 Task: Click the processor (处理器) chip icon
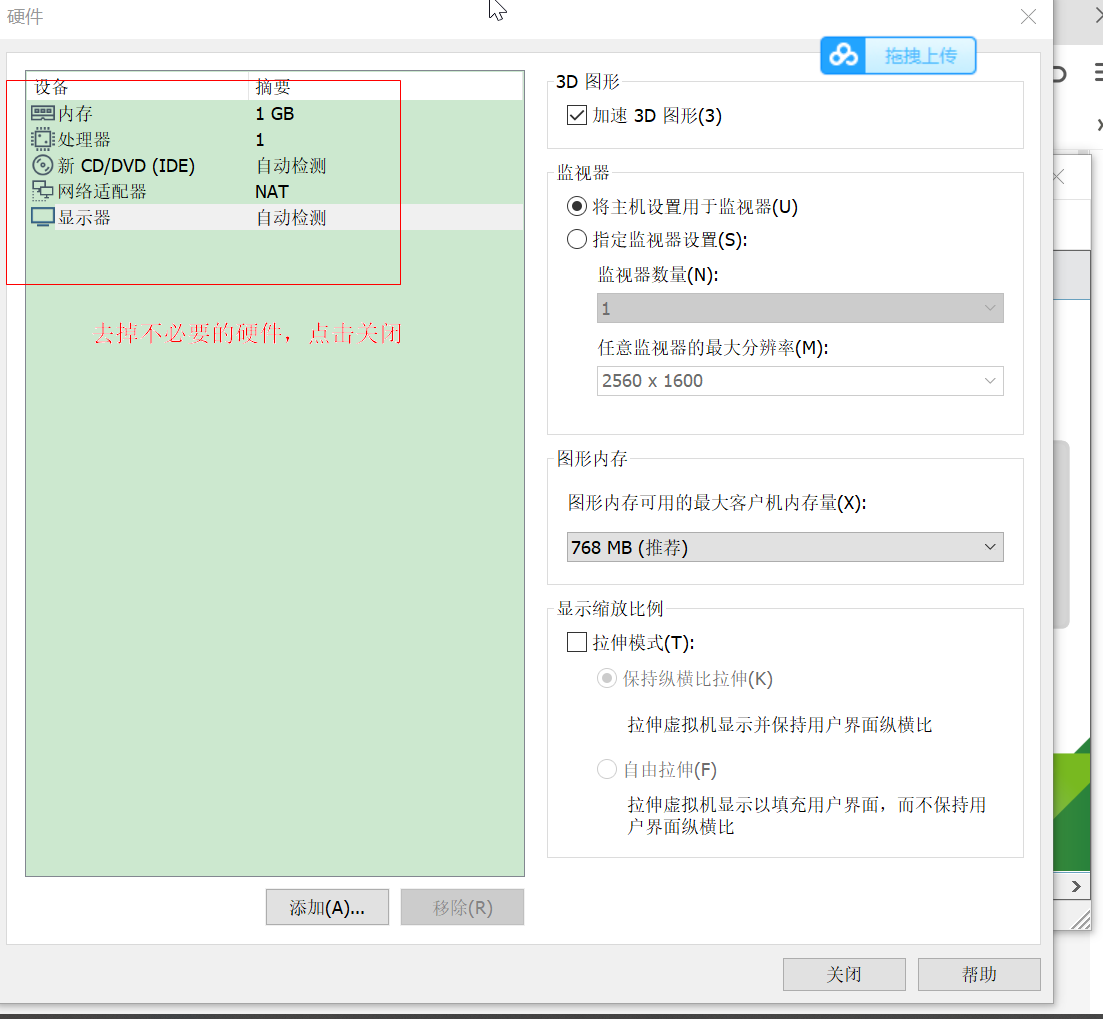42,139
